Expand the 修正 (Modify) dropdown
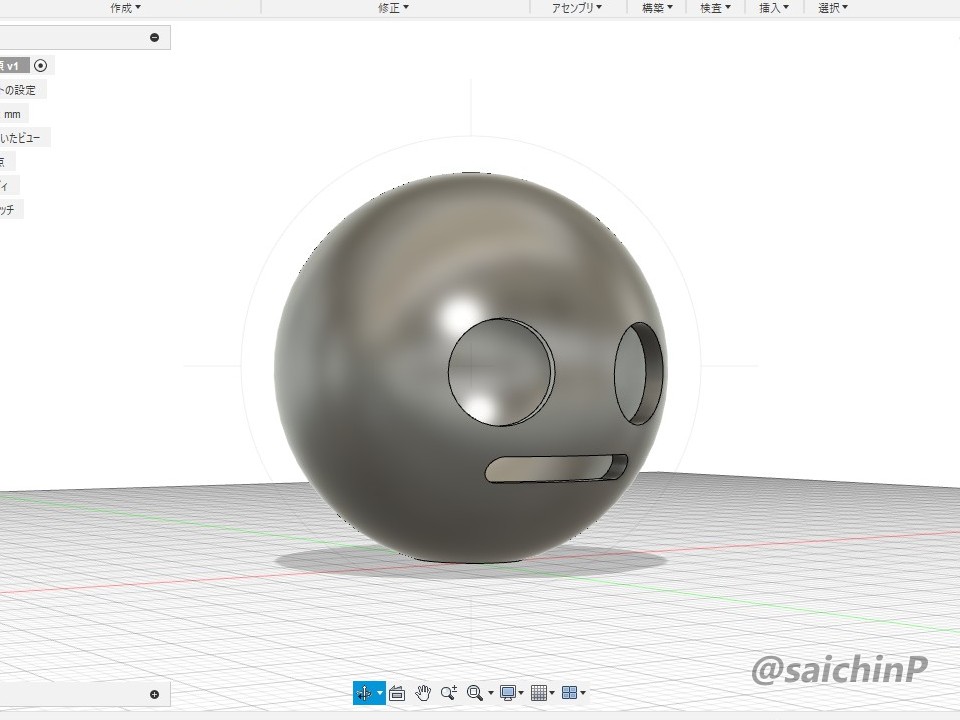The image size is (960, 720). (393, 7)
